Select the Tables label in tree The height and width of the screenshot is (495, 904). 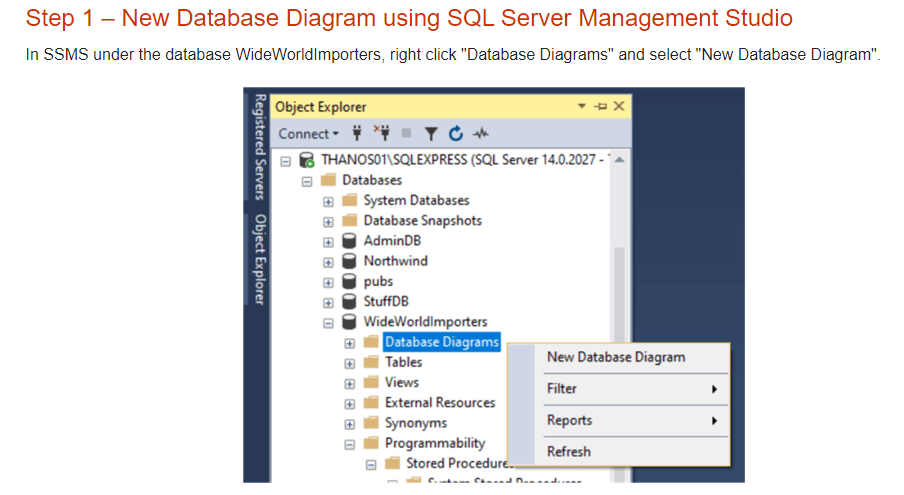[x=404, y=362]
